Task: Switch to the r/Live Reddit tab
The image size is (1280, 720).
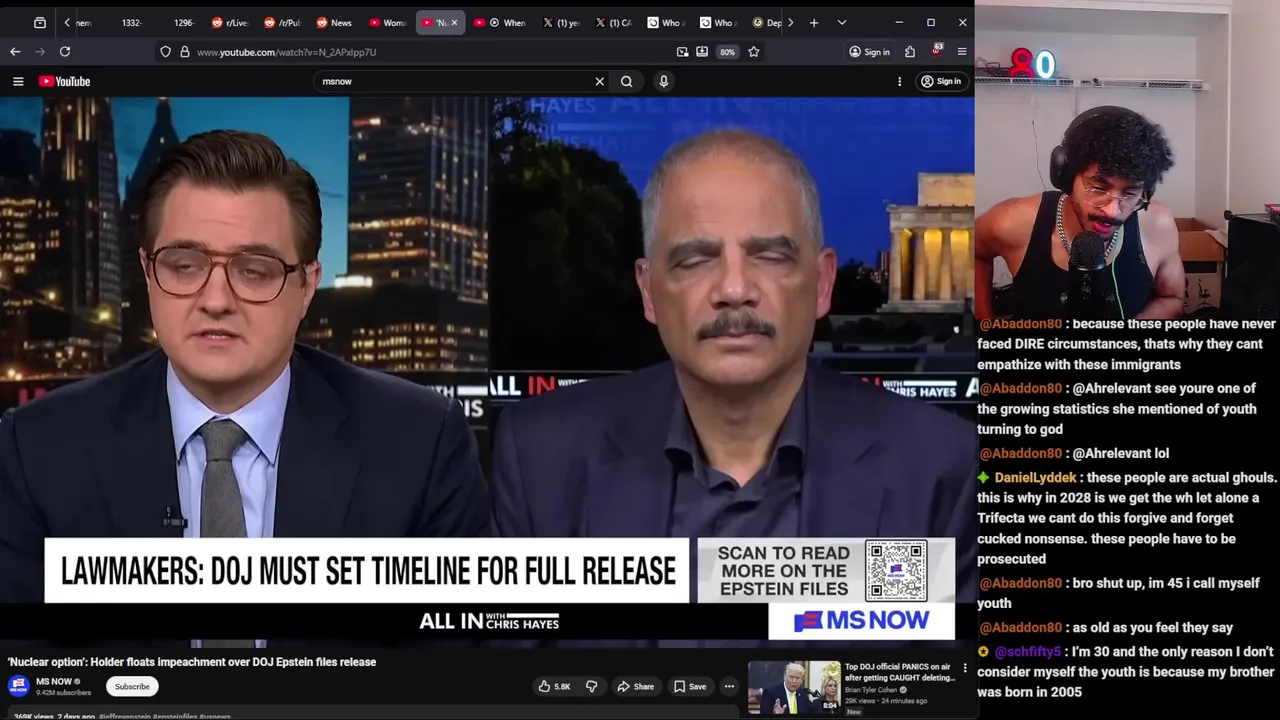Action: pos(230,22)
